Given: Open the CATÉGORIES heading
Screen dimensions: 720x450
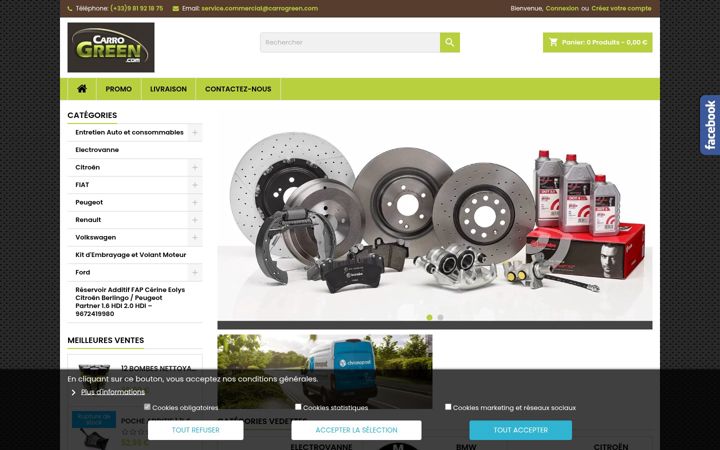Looking at the screenshot, I should pyautogui.click(x=92, y=115).
